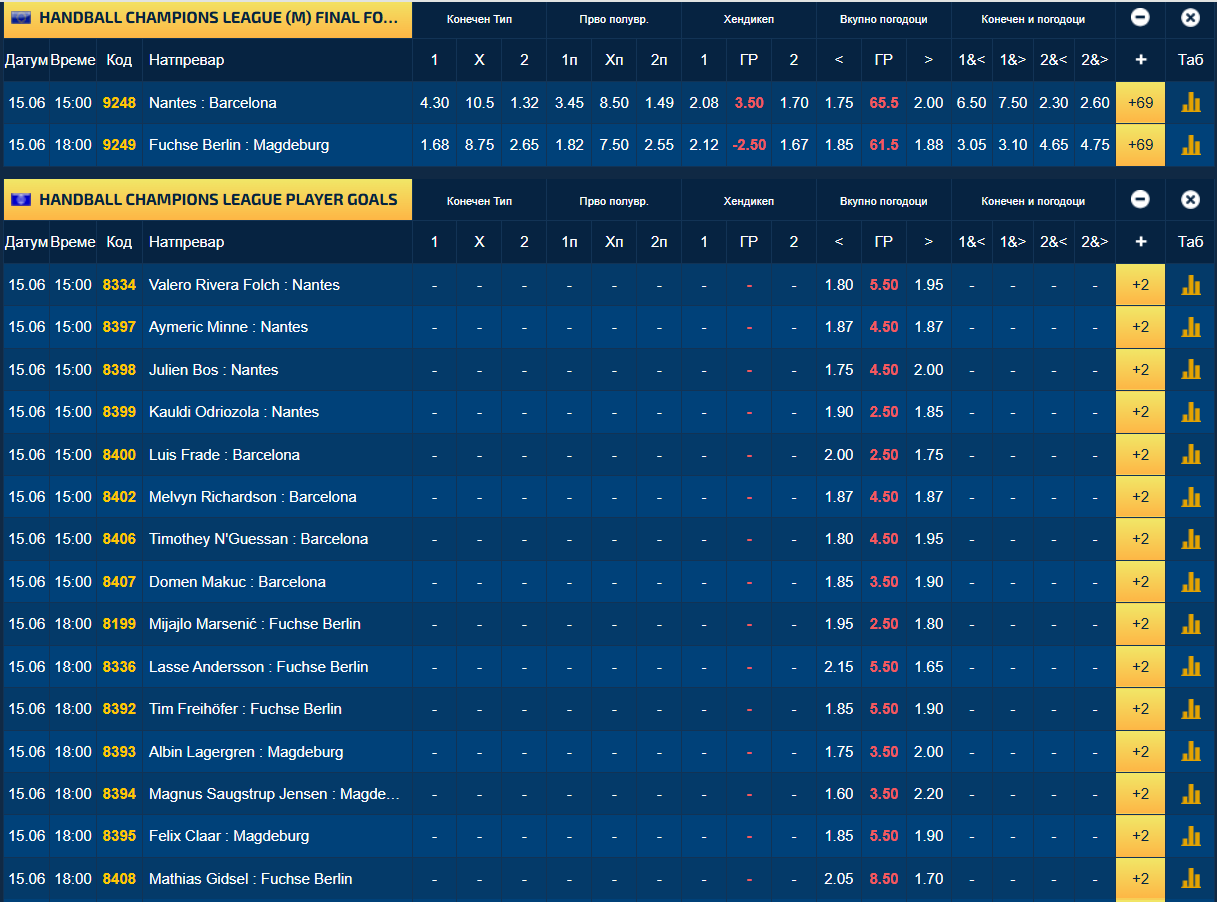Open stats chart for Lasse Andersson row
This screenshot has width=1217, height=902.
coord(1190,667)
